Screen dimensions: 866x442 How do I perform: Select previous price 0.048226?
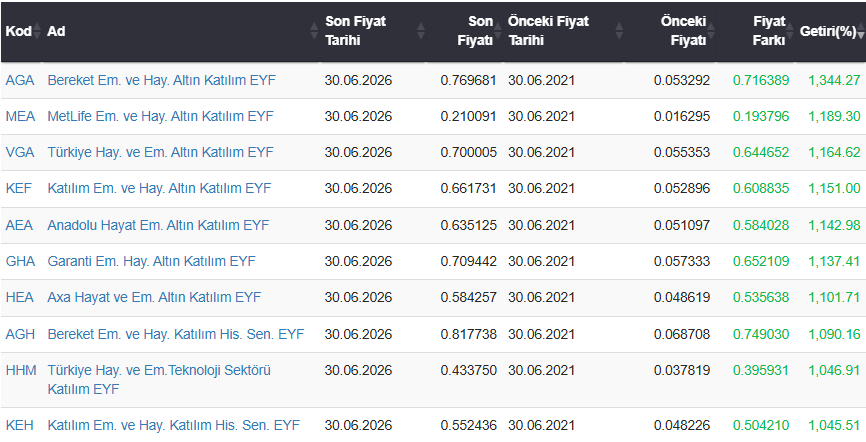682,425
